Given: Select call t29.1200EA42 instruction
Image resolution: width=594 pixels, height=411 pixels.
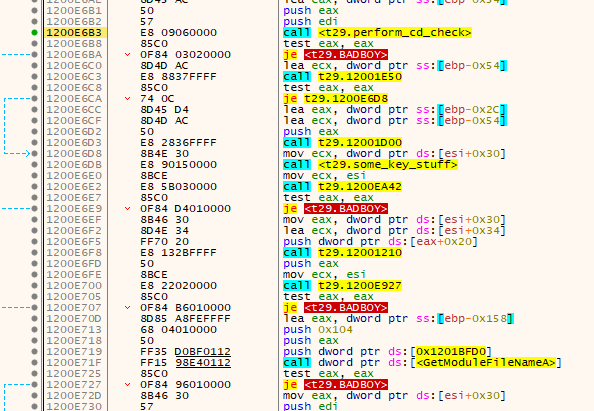Looking at the screenshot, I should point(342,186).
